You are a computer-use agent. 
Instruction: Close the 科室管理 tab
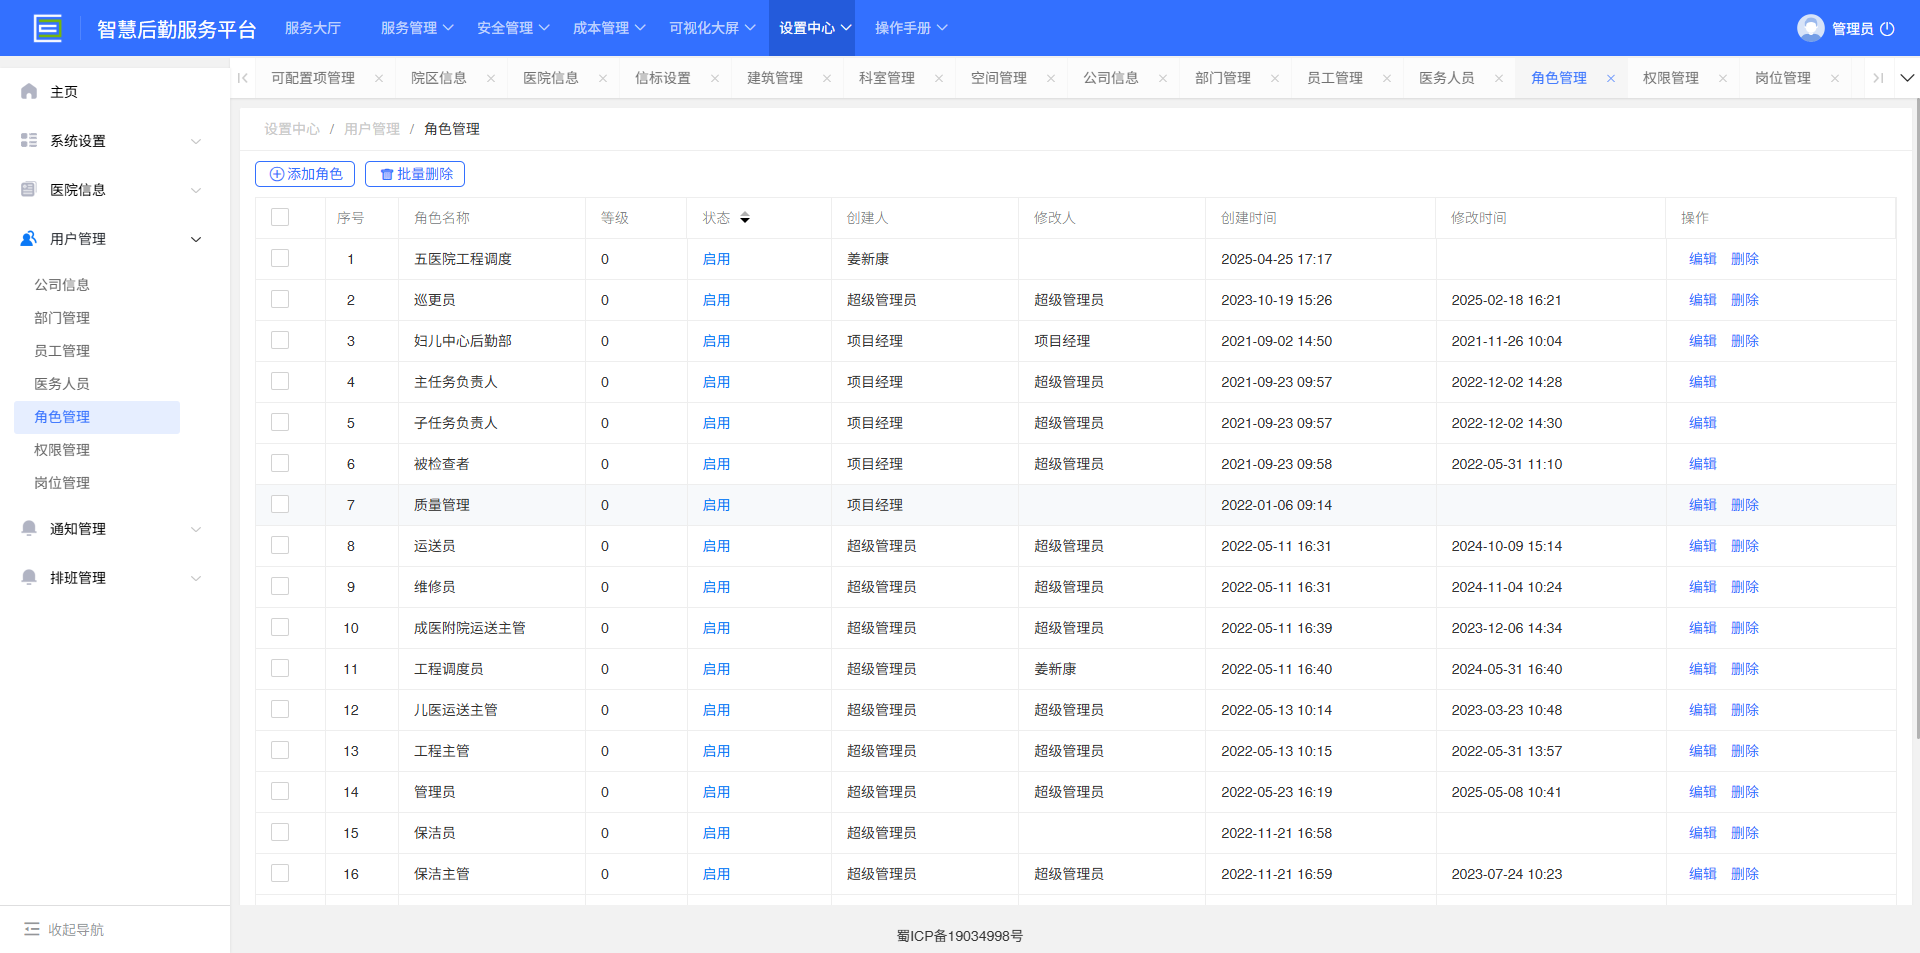point(939,78)
